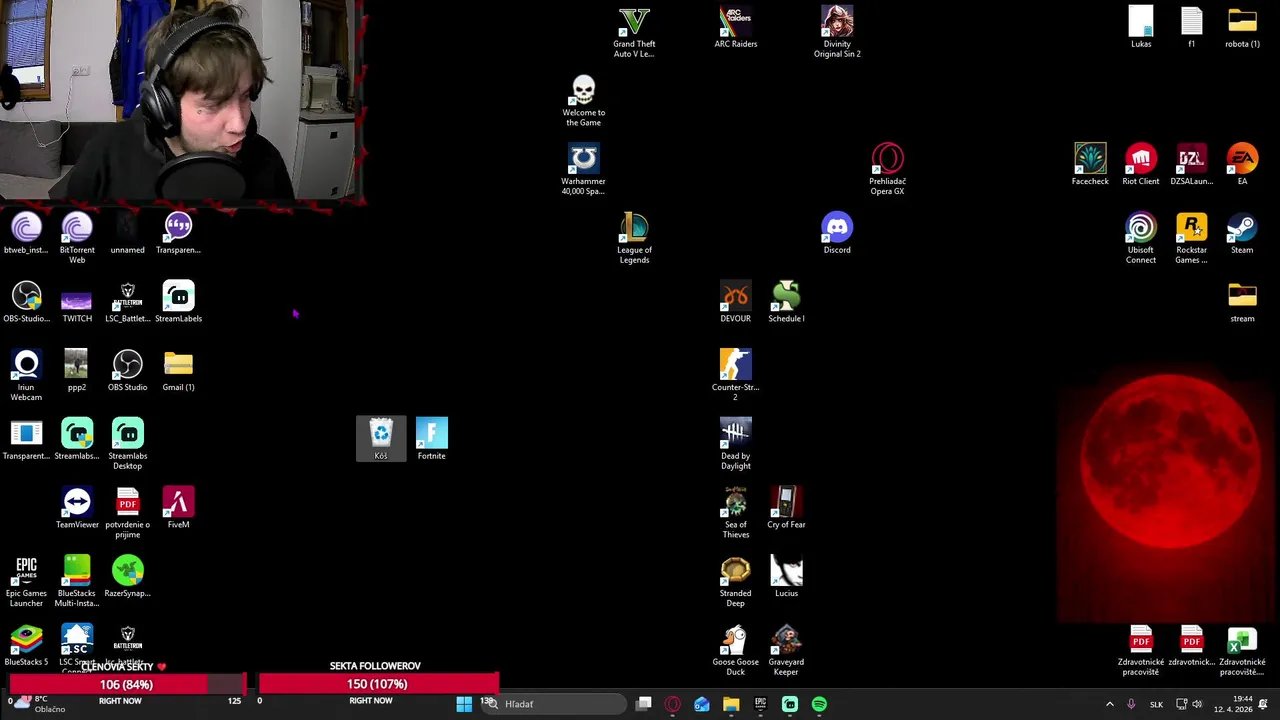
Task: Open Welcome to the Game shortcut
Action: (x=583, y=100)
